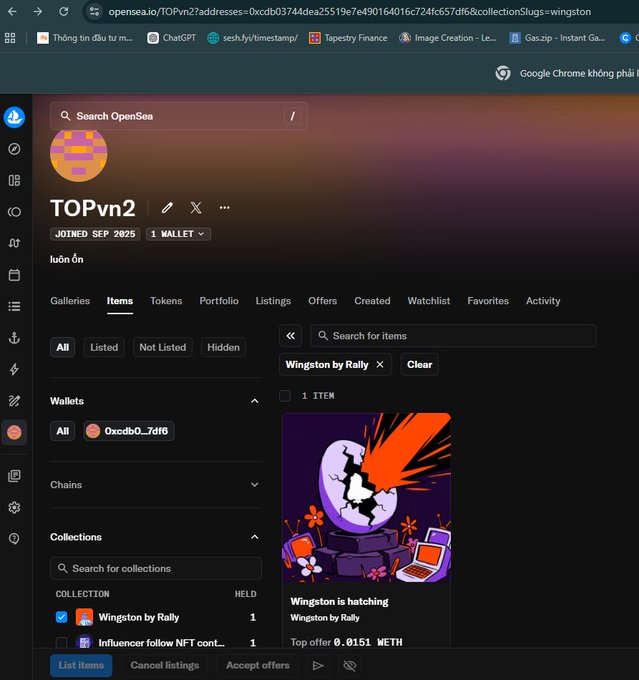
Task: Open the Gas.zip bookmark
Action: pos(557,38)
